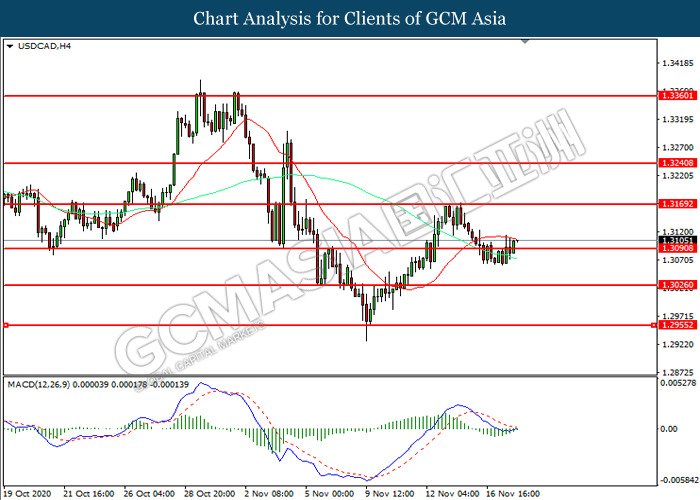
Task: Select the current price 1.31051 label
Action: click(677, 241)
